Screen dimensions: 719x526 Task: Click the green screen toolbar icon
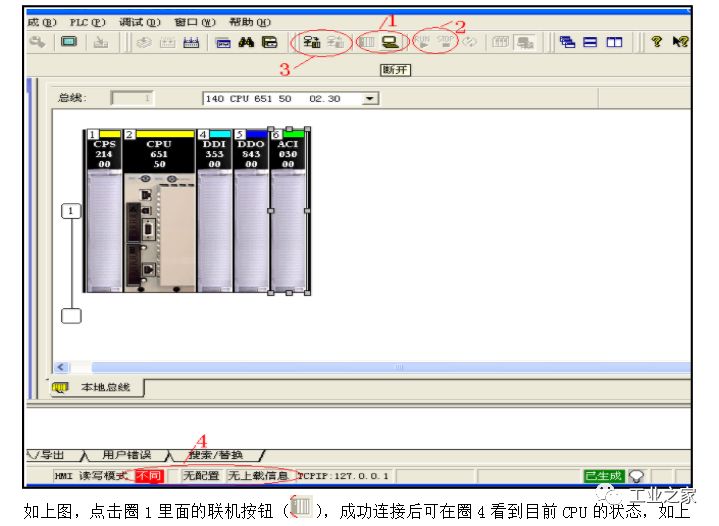click(69, 42)
